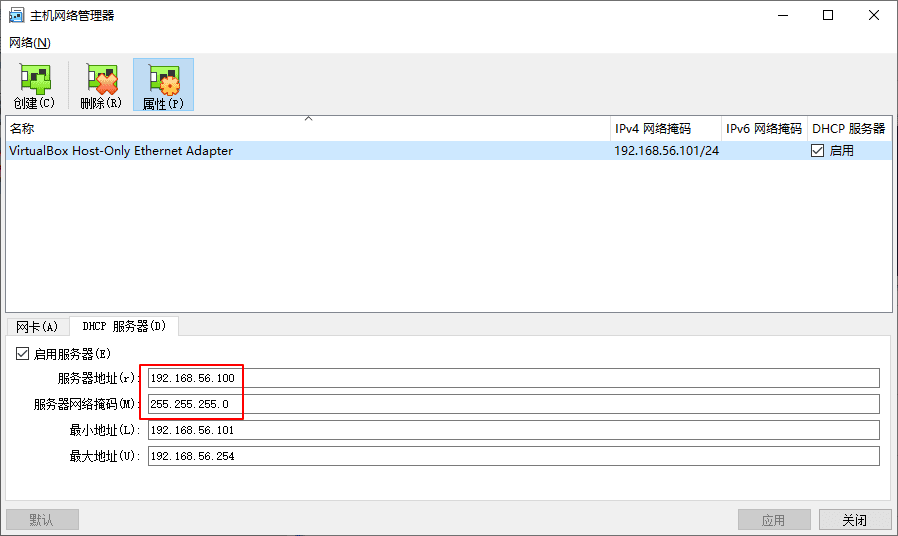The width and height of the screenshot is (898, 536).
Task: Click the 最大地址 input field
Action: 514,456
